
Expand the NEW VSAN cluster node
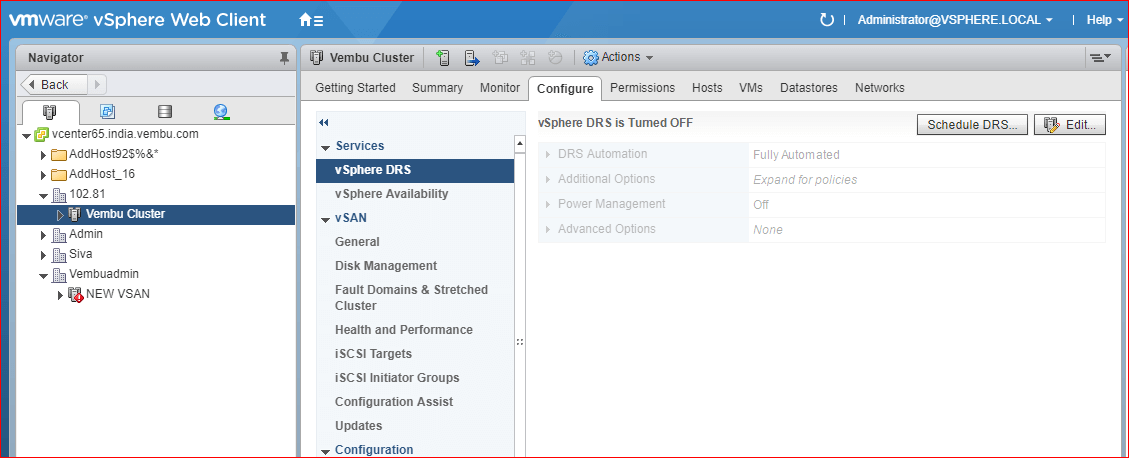60,295
